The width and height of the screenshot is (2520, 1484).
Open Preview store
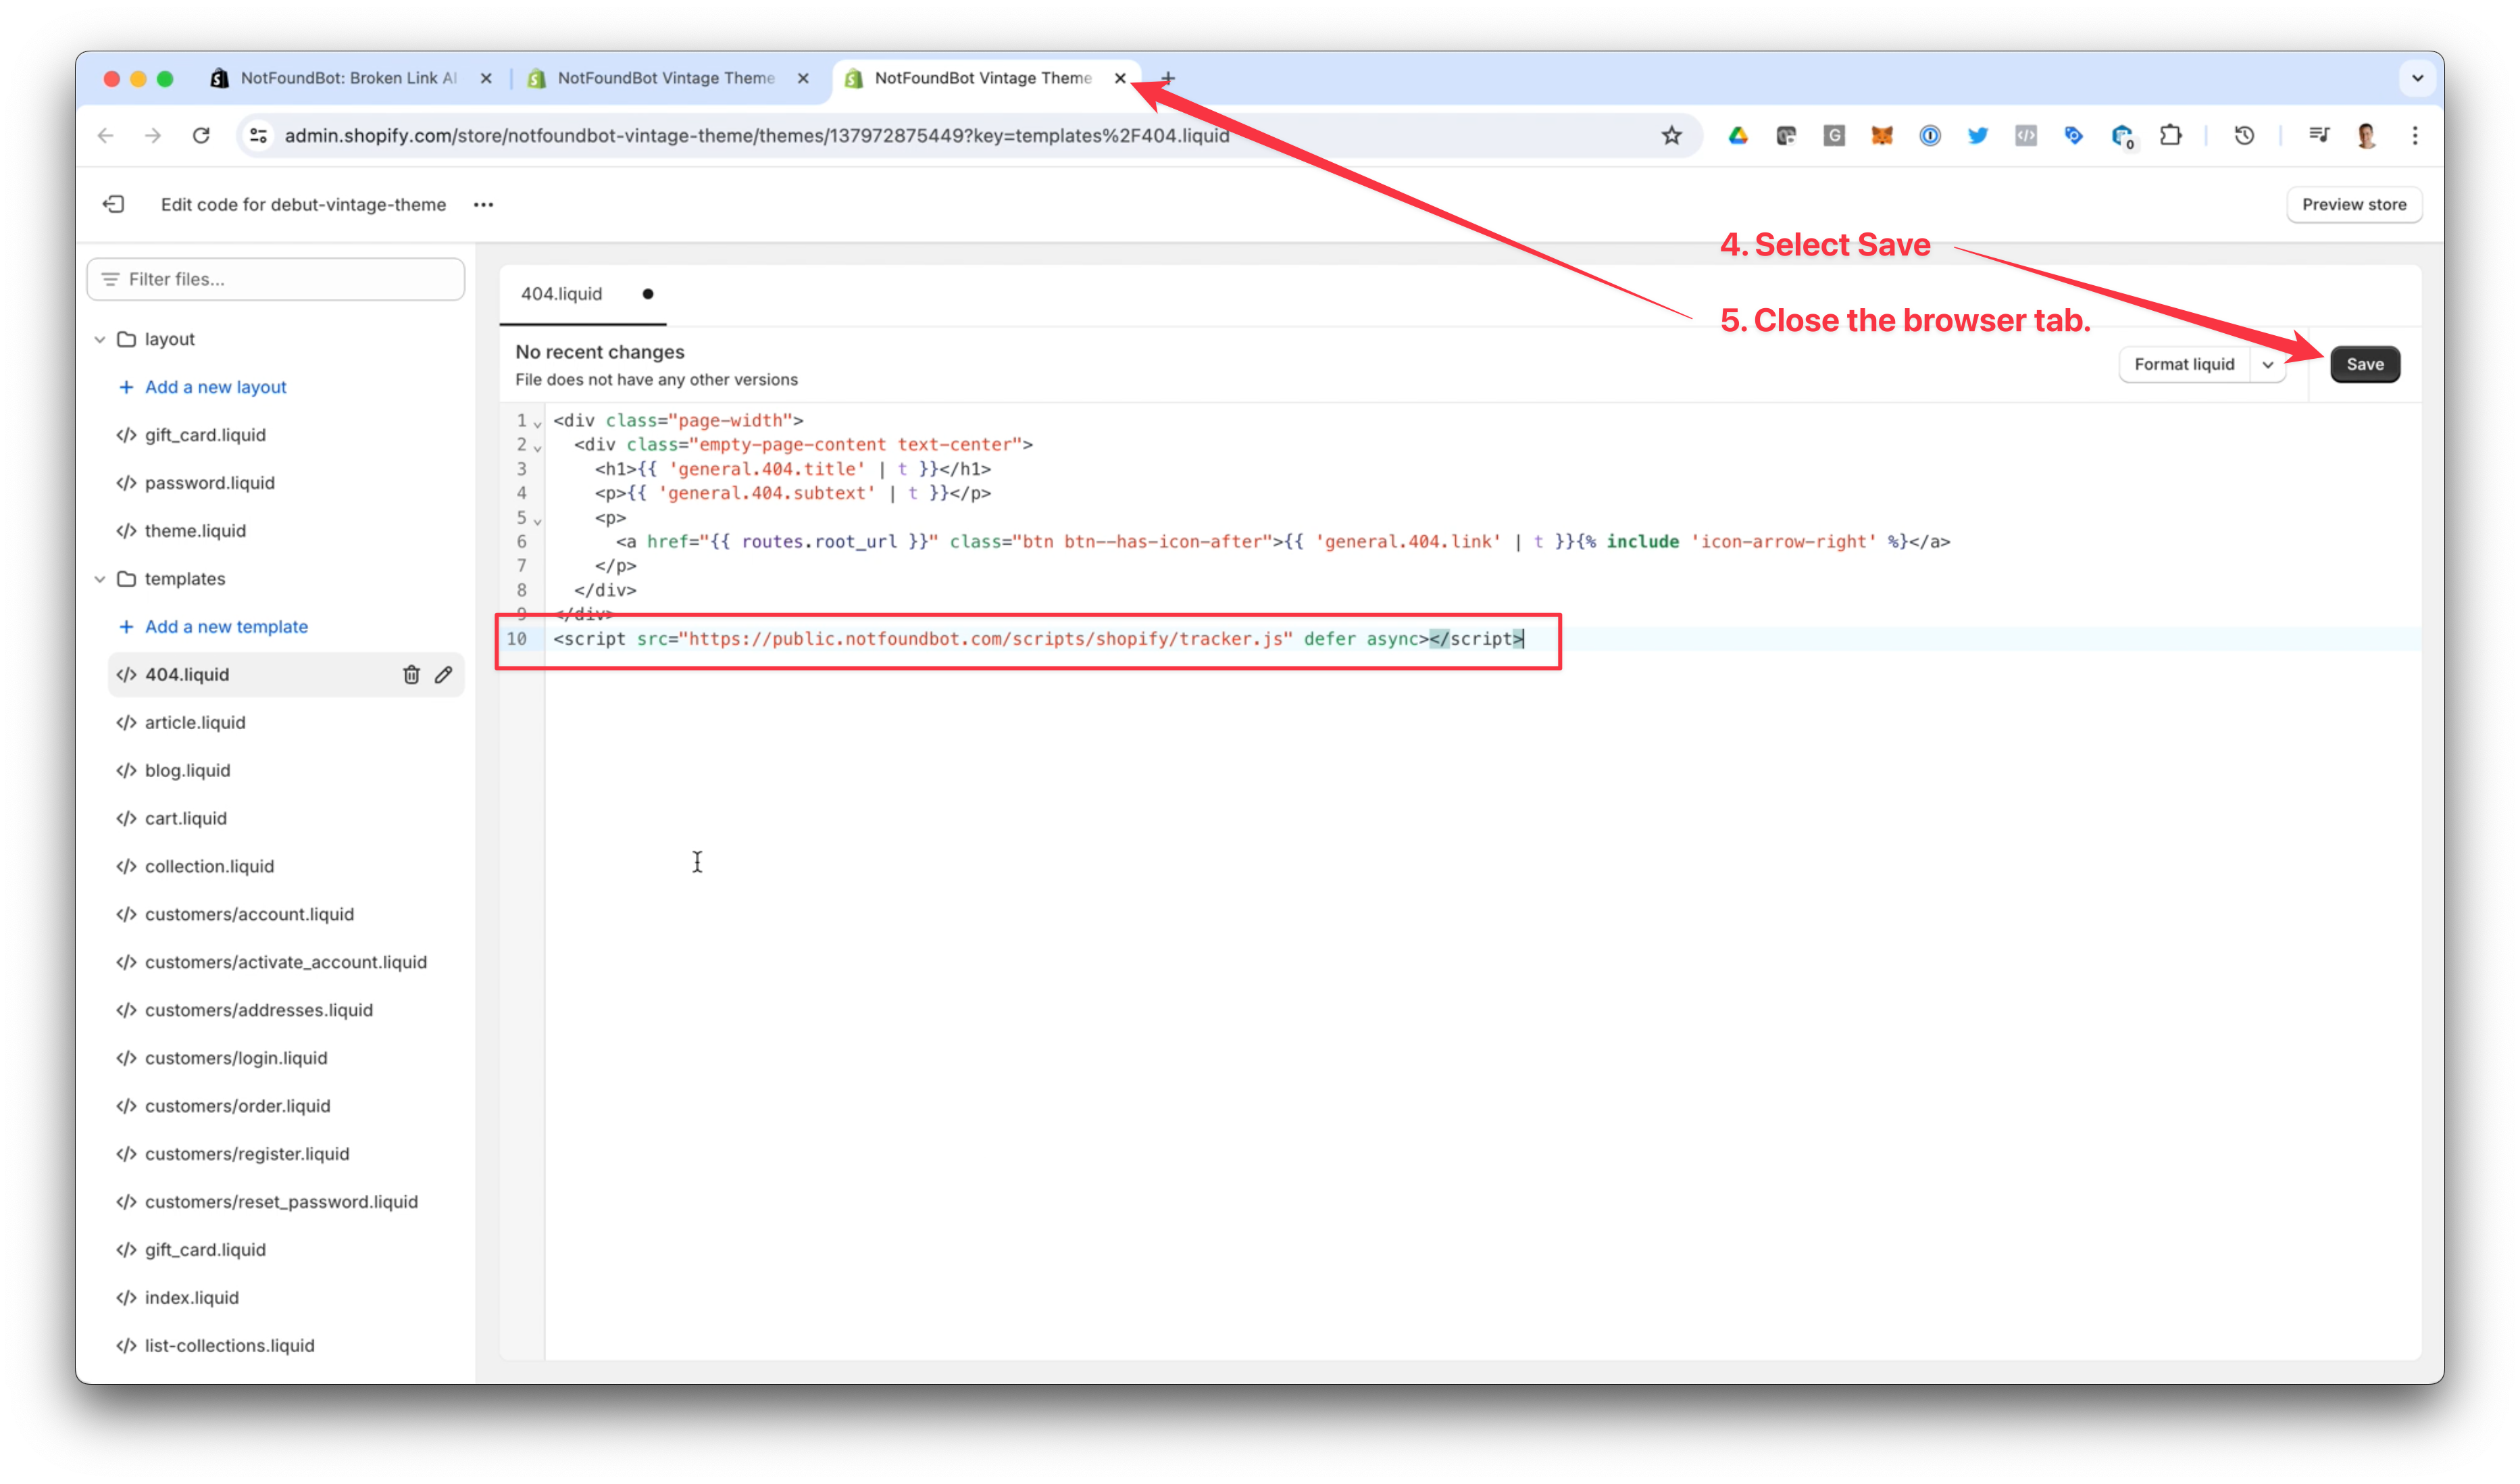2354,204
